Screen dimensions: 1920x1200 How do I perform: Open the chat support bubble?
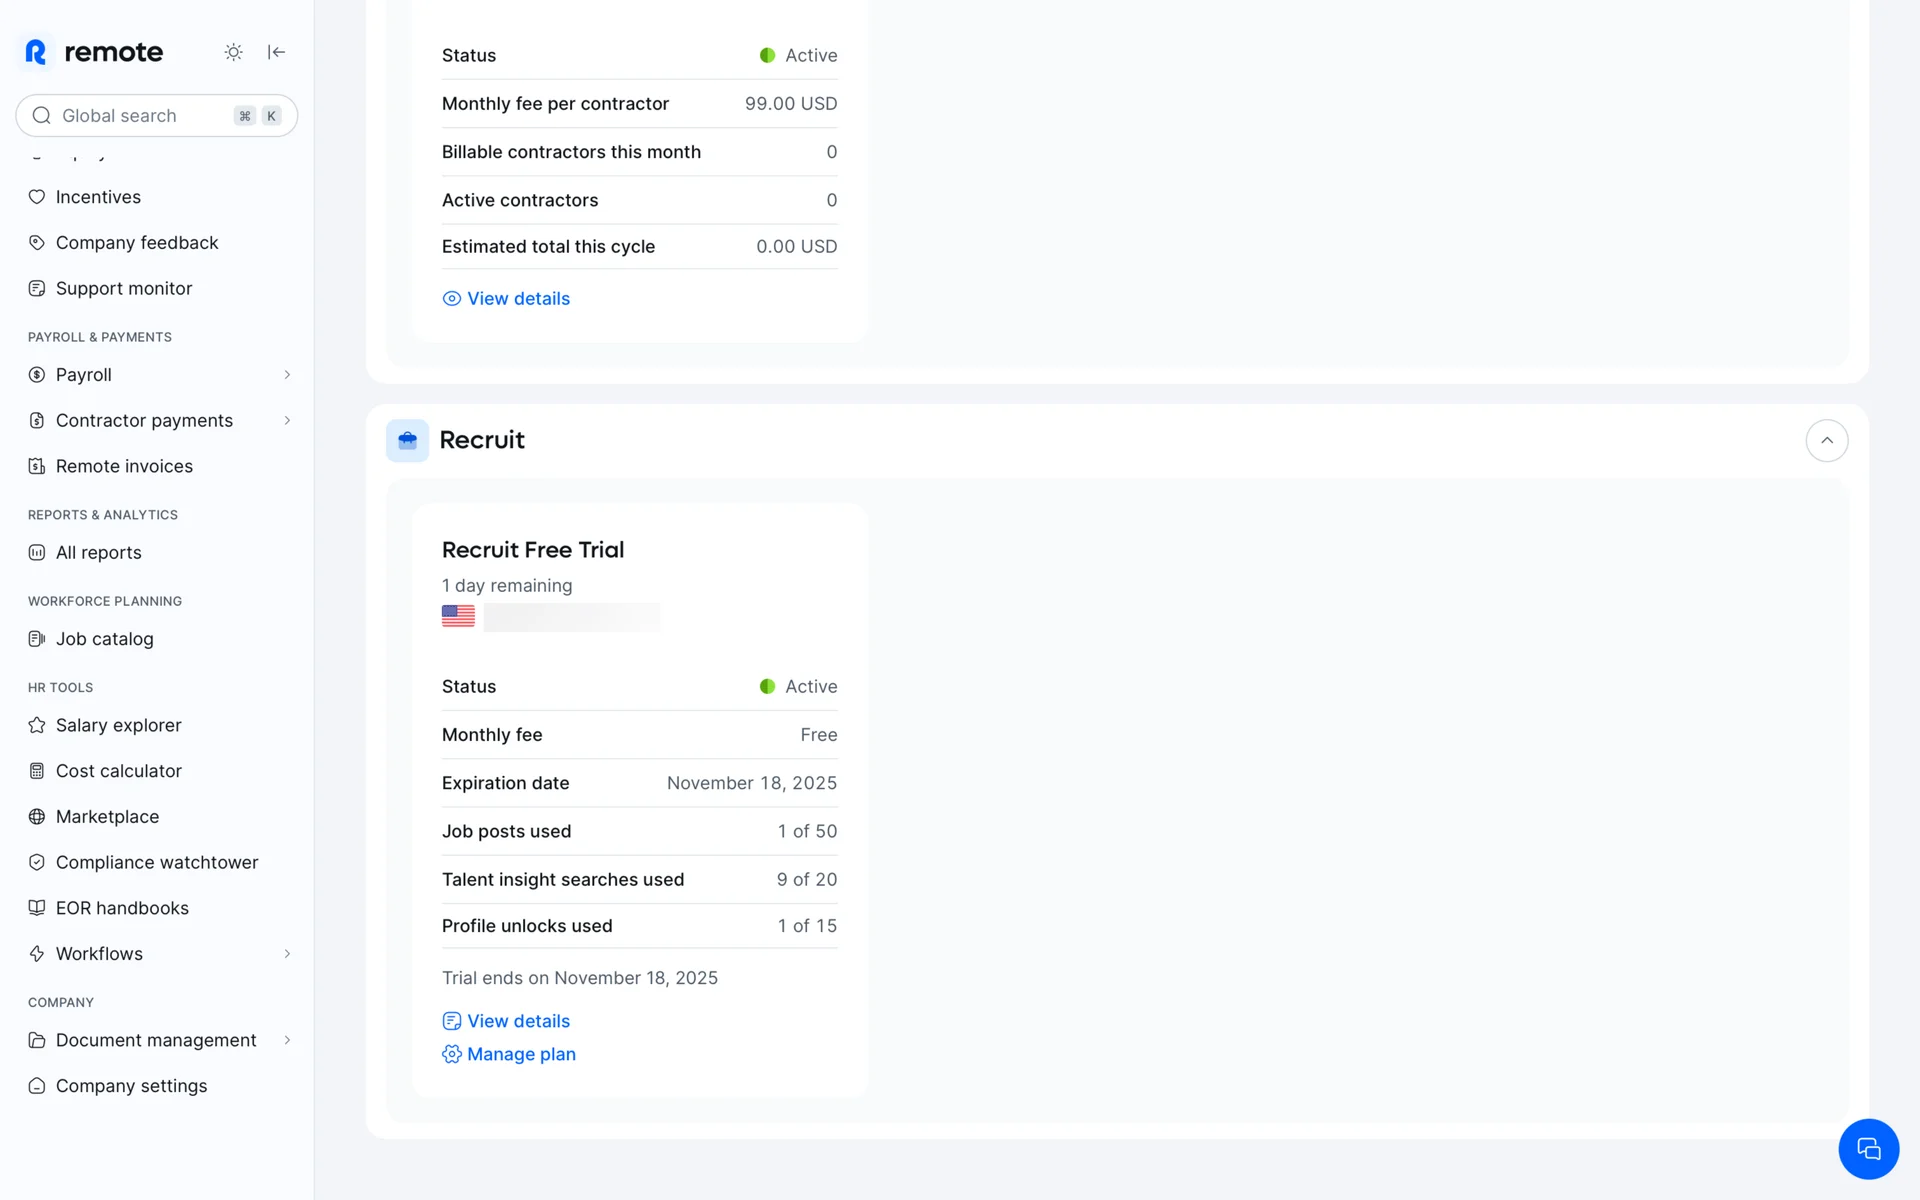coord(1868,1149)
